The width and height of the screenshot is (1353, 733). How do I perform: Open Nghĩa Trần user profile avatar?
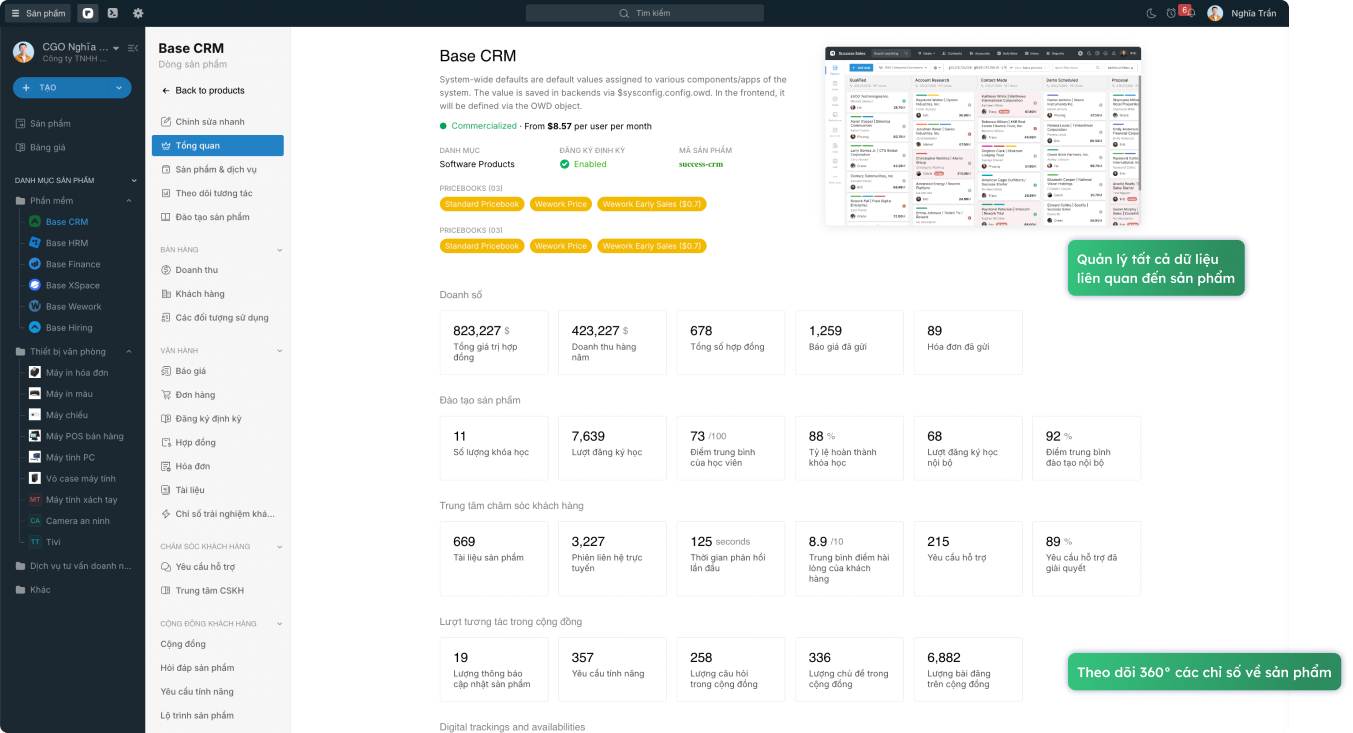[1215, 13]
